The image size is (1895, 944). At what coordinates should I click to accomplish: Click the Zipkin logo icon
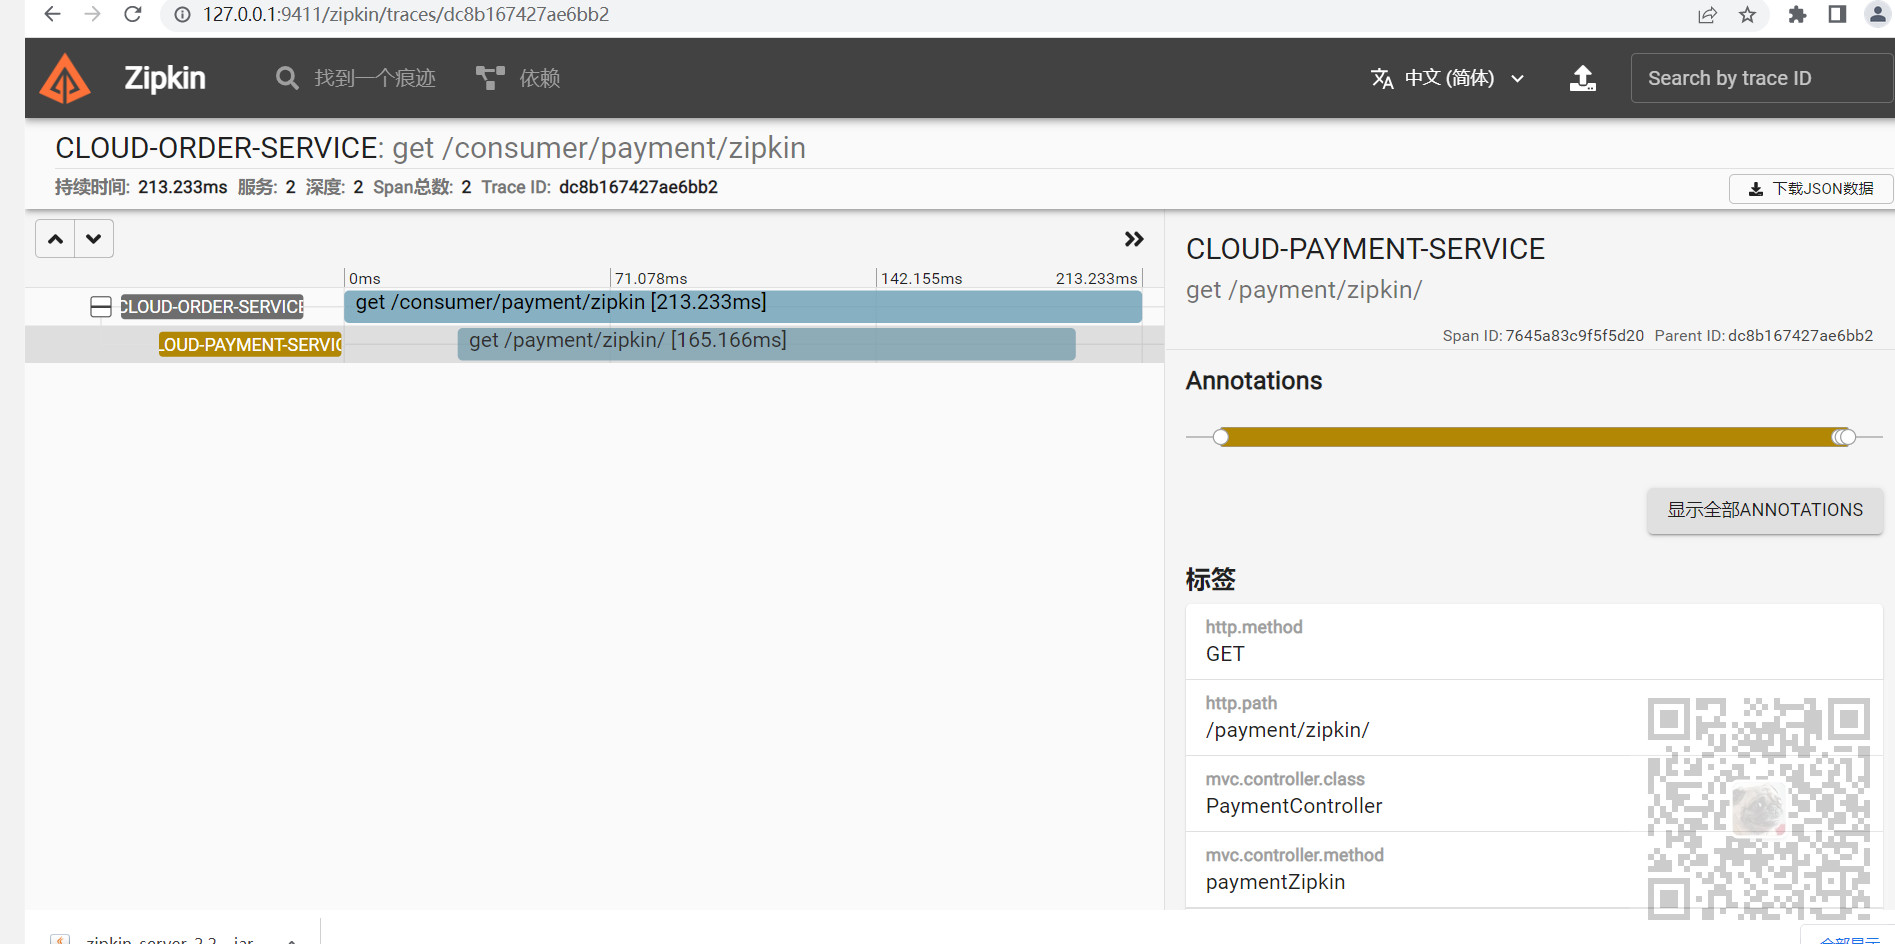pos(65,78)
